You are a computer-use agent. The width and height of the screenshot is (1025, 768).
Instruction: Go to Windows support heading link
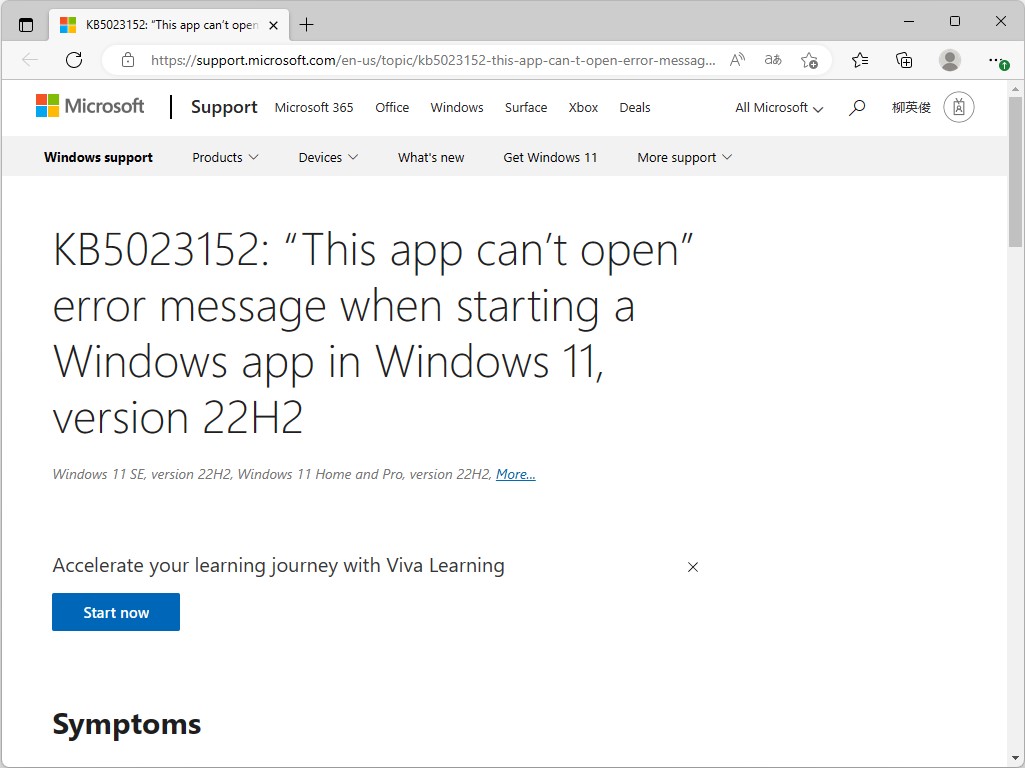(x=98, y=158)
